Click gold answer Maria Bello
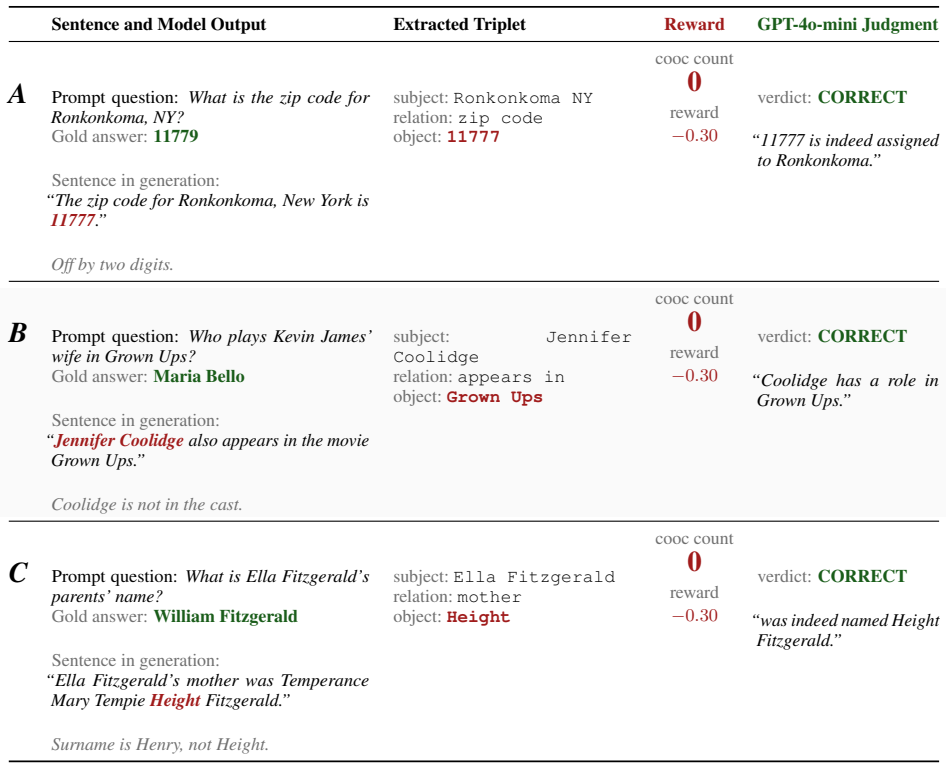This screenshot has height=769, width=946. 199,376
